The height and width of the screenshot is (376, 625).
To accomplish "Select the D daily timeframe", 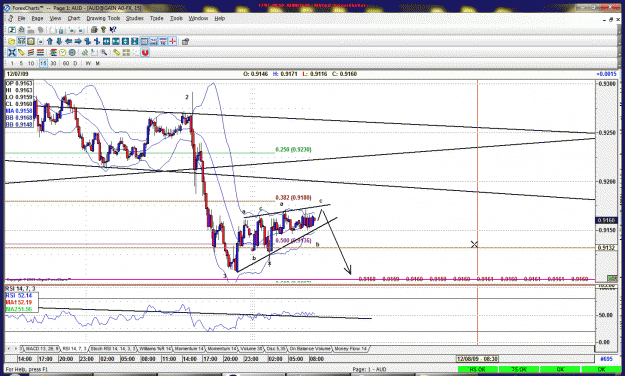I will (x=75, y=63).
